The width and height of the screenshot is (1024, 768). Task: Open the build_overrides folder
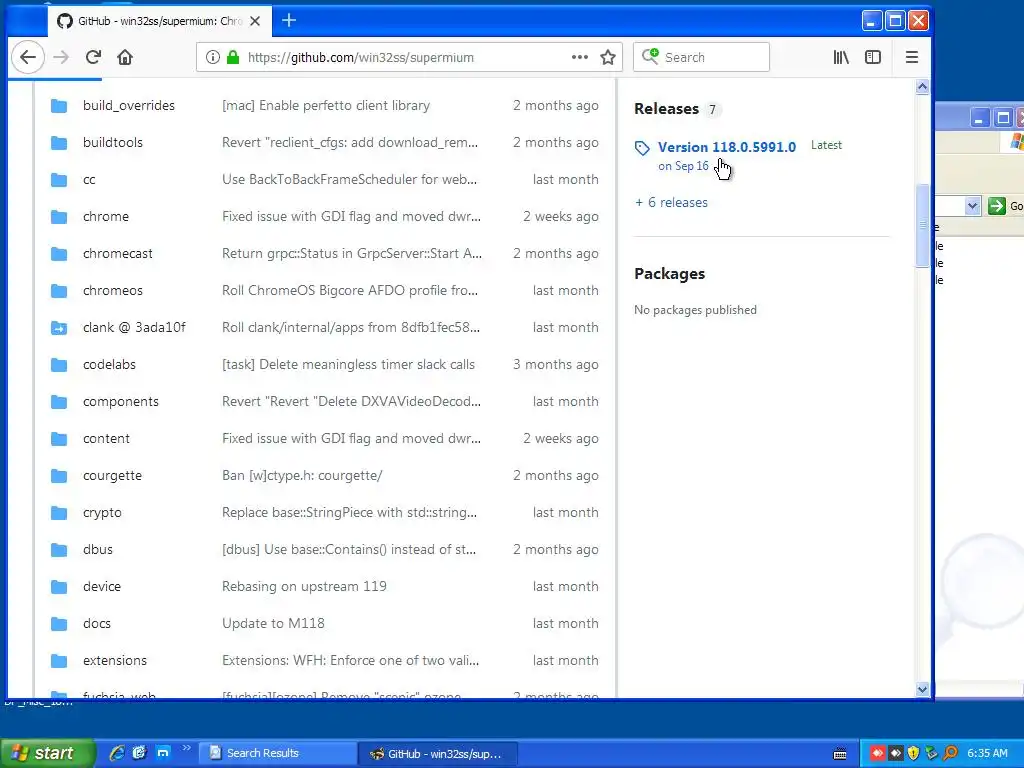pyautogui.click(x=129, y=106)
